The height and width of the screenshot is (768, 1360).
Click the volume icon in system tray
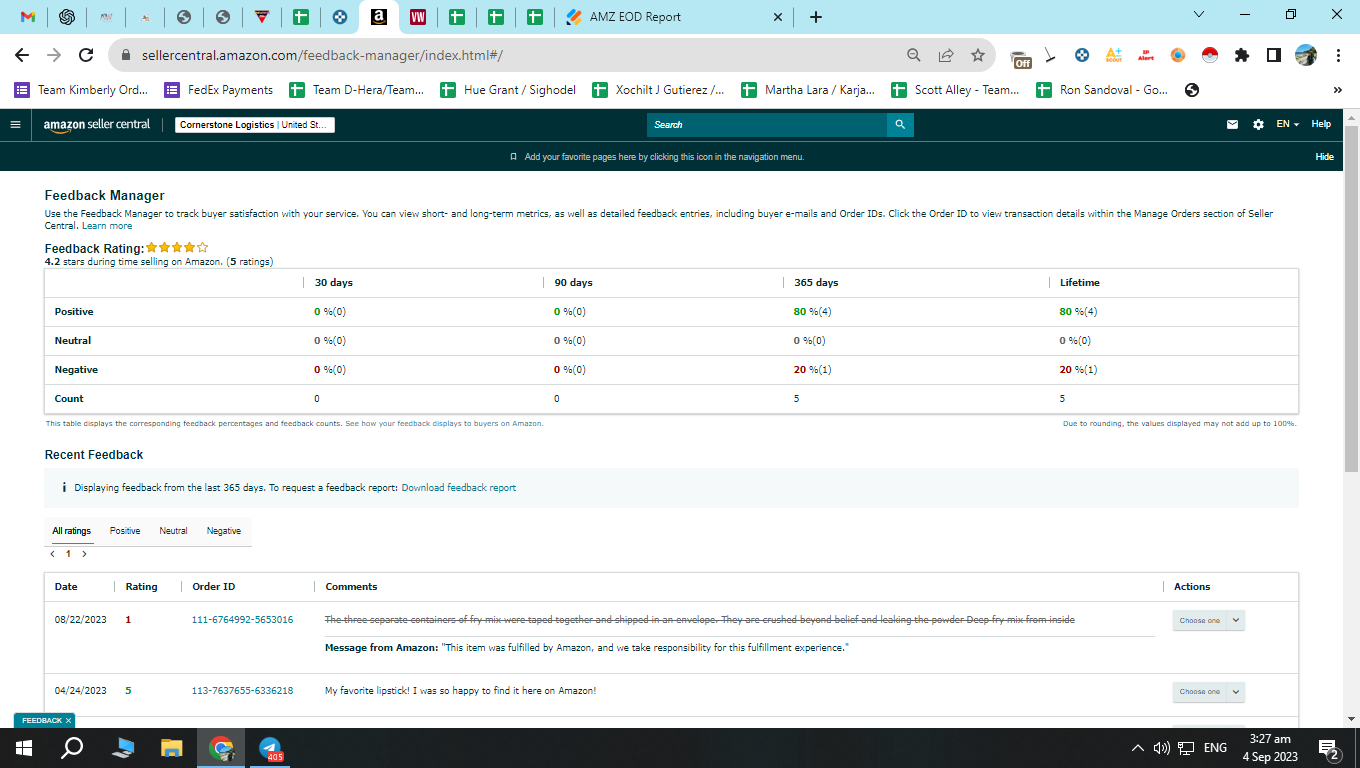pos(1161,748)
